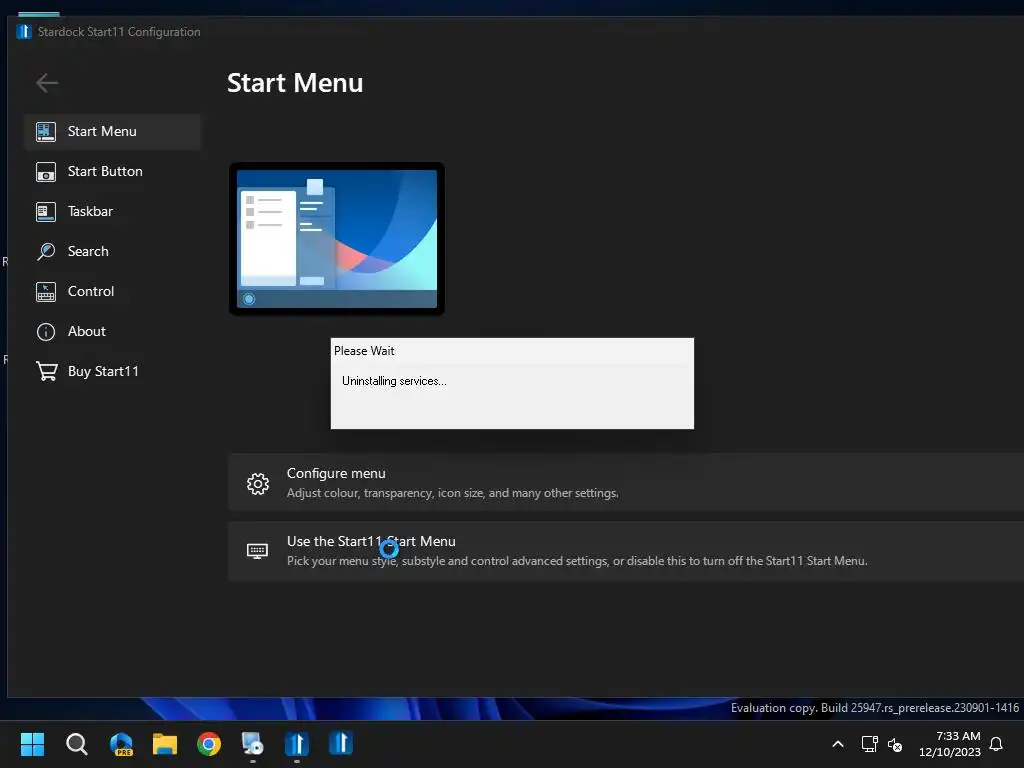Open clock showing 7:33 AM

coord(950,744)
